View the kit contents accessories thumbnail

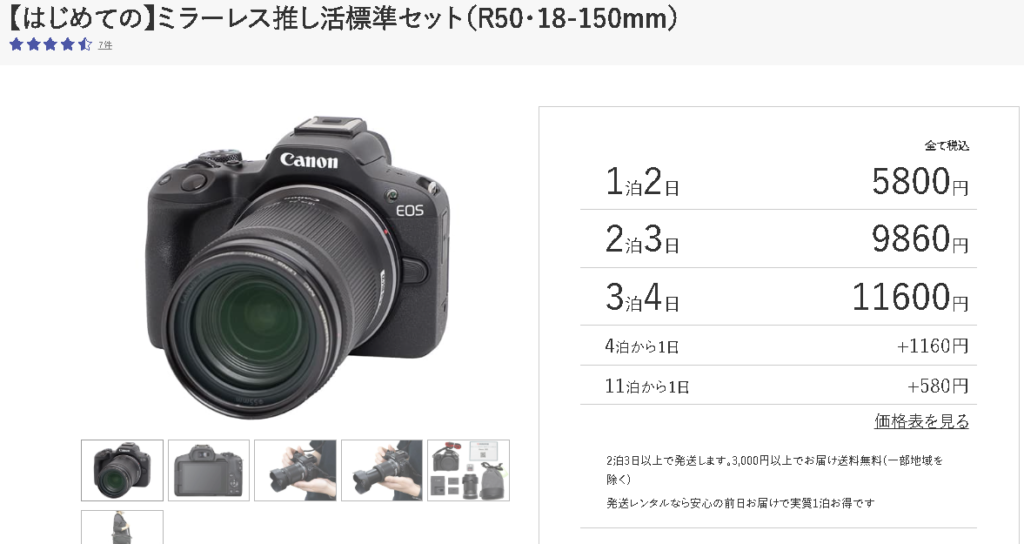(468, 470)
